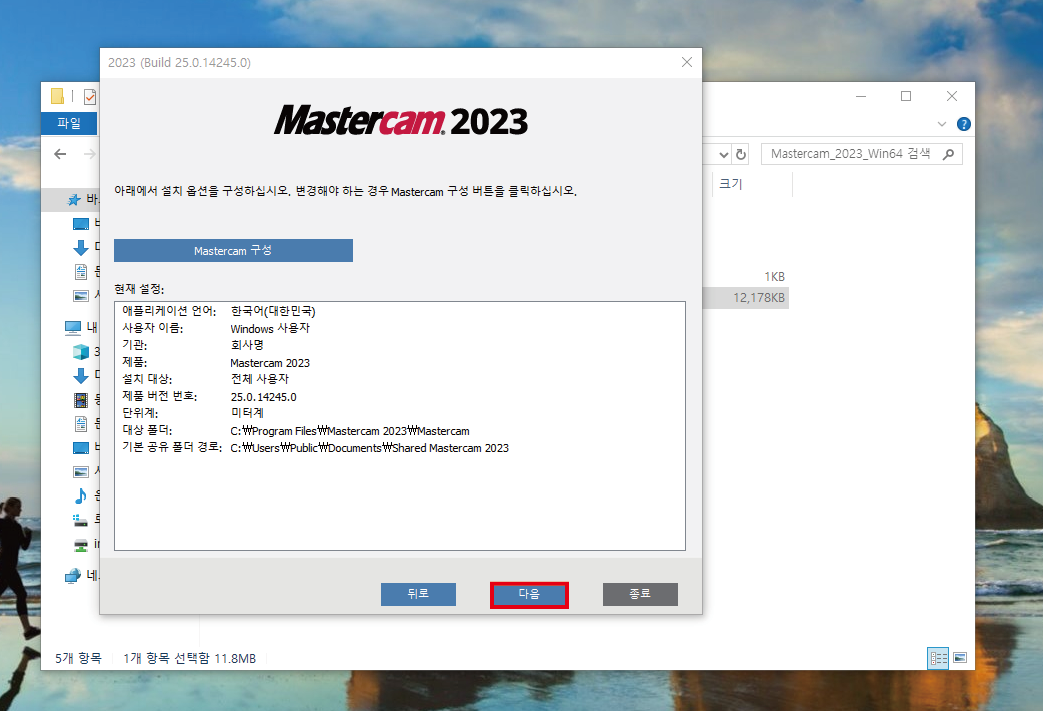Open the green network drive icon in sidebar

click(x=80, y=545)
